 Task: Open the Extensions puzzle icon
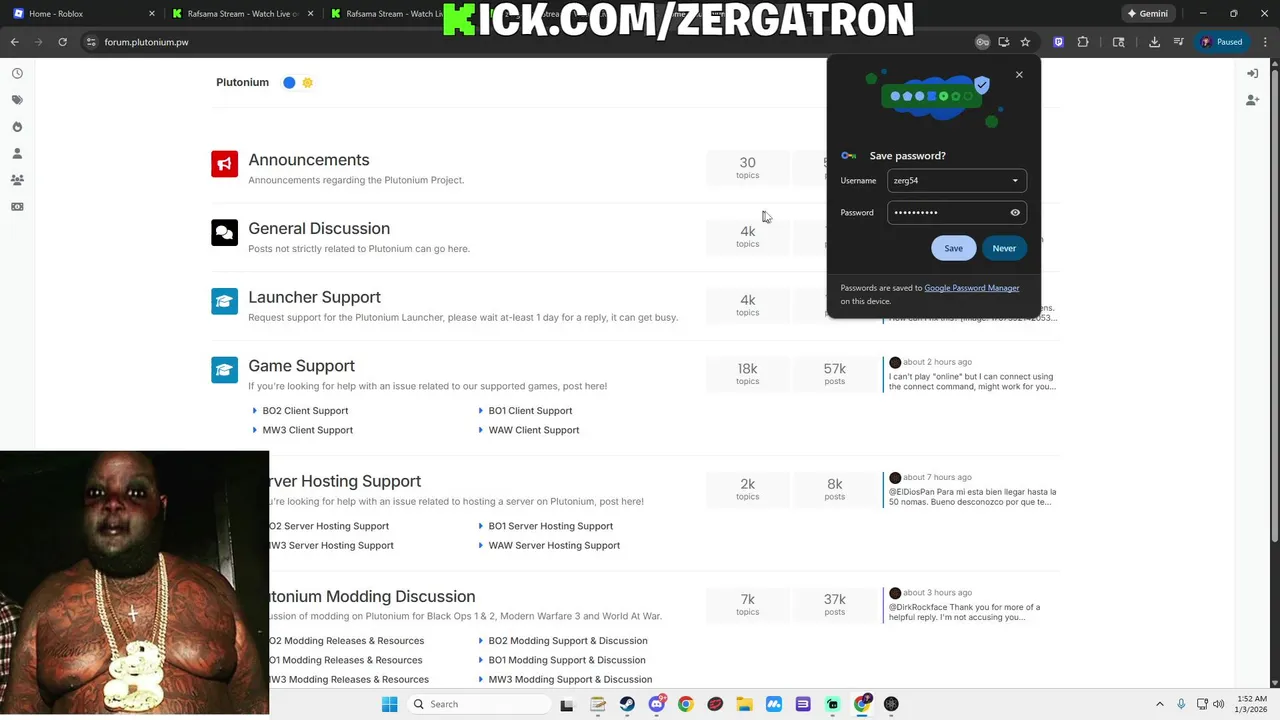pyautogui.click(x=1083, y=42)
